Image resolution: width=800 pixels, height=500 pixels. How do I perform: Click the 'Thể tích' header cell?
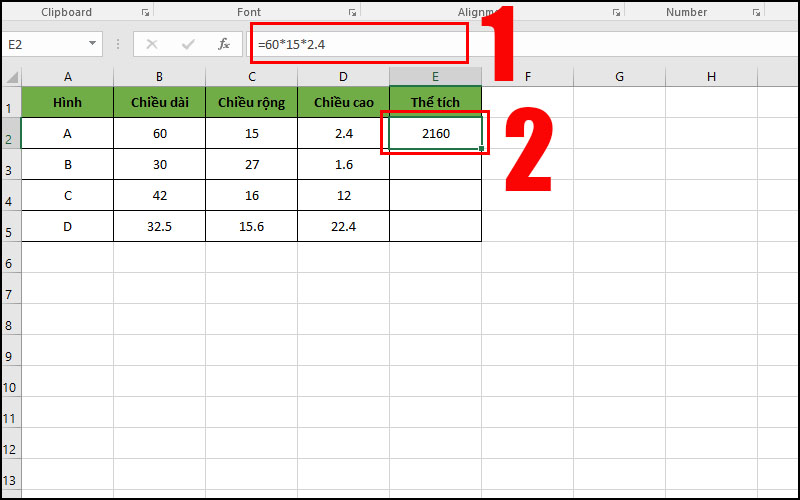coord(435,103)
